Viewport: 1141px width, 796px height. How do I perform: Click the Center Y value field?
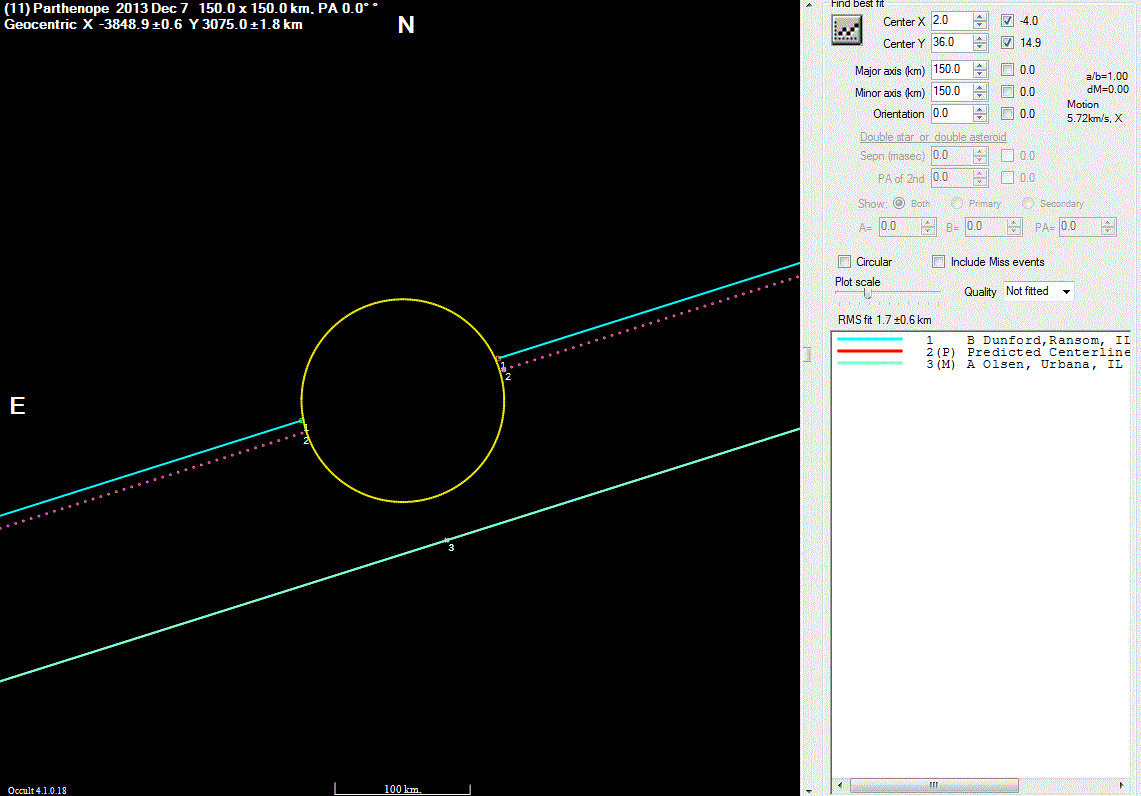tap(952, 42)
